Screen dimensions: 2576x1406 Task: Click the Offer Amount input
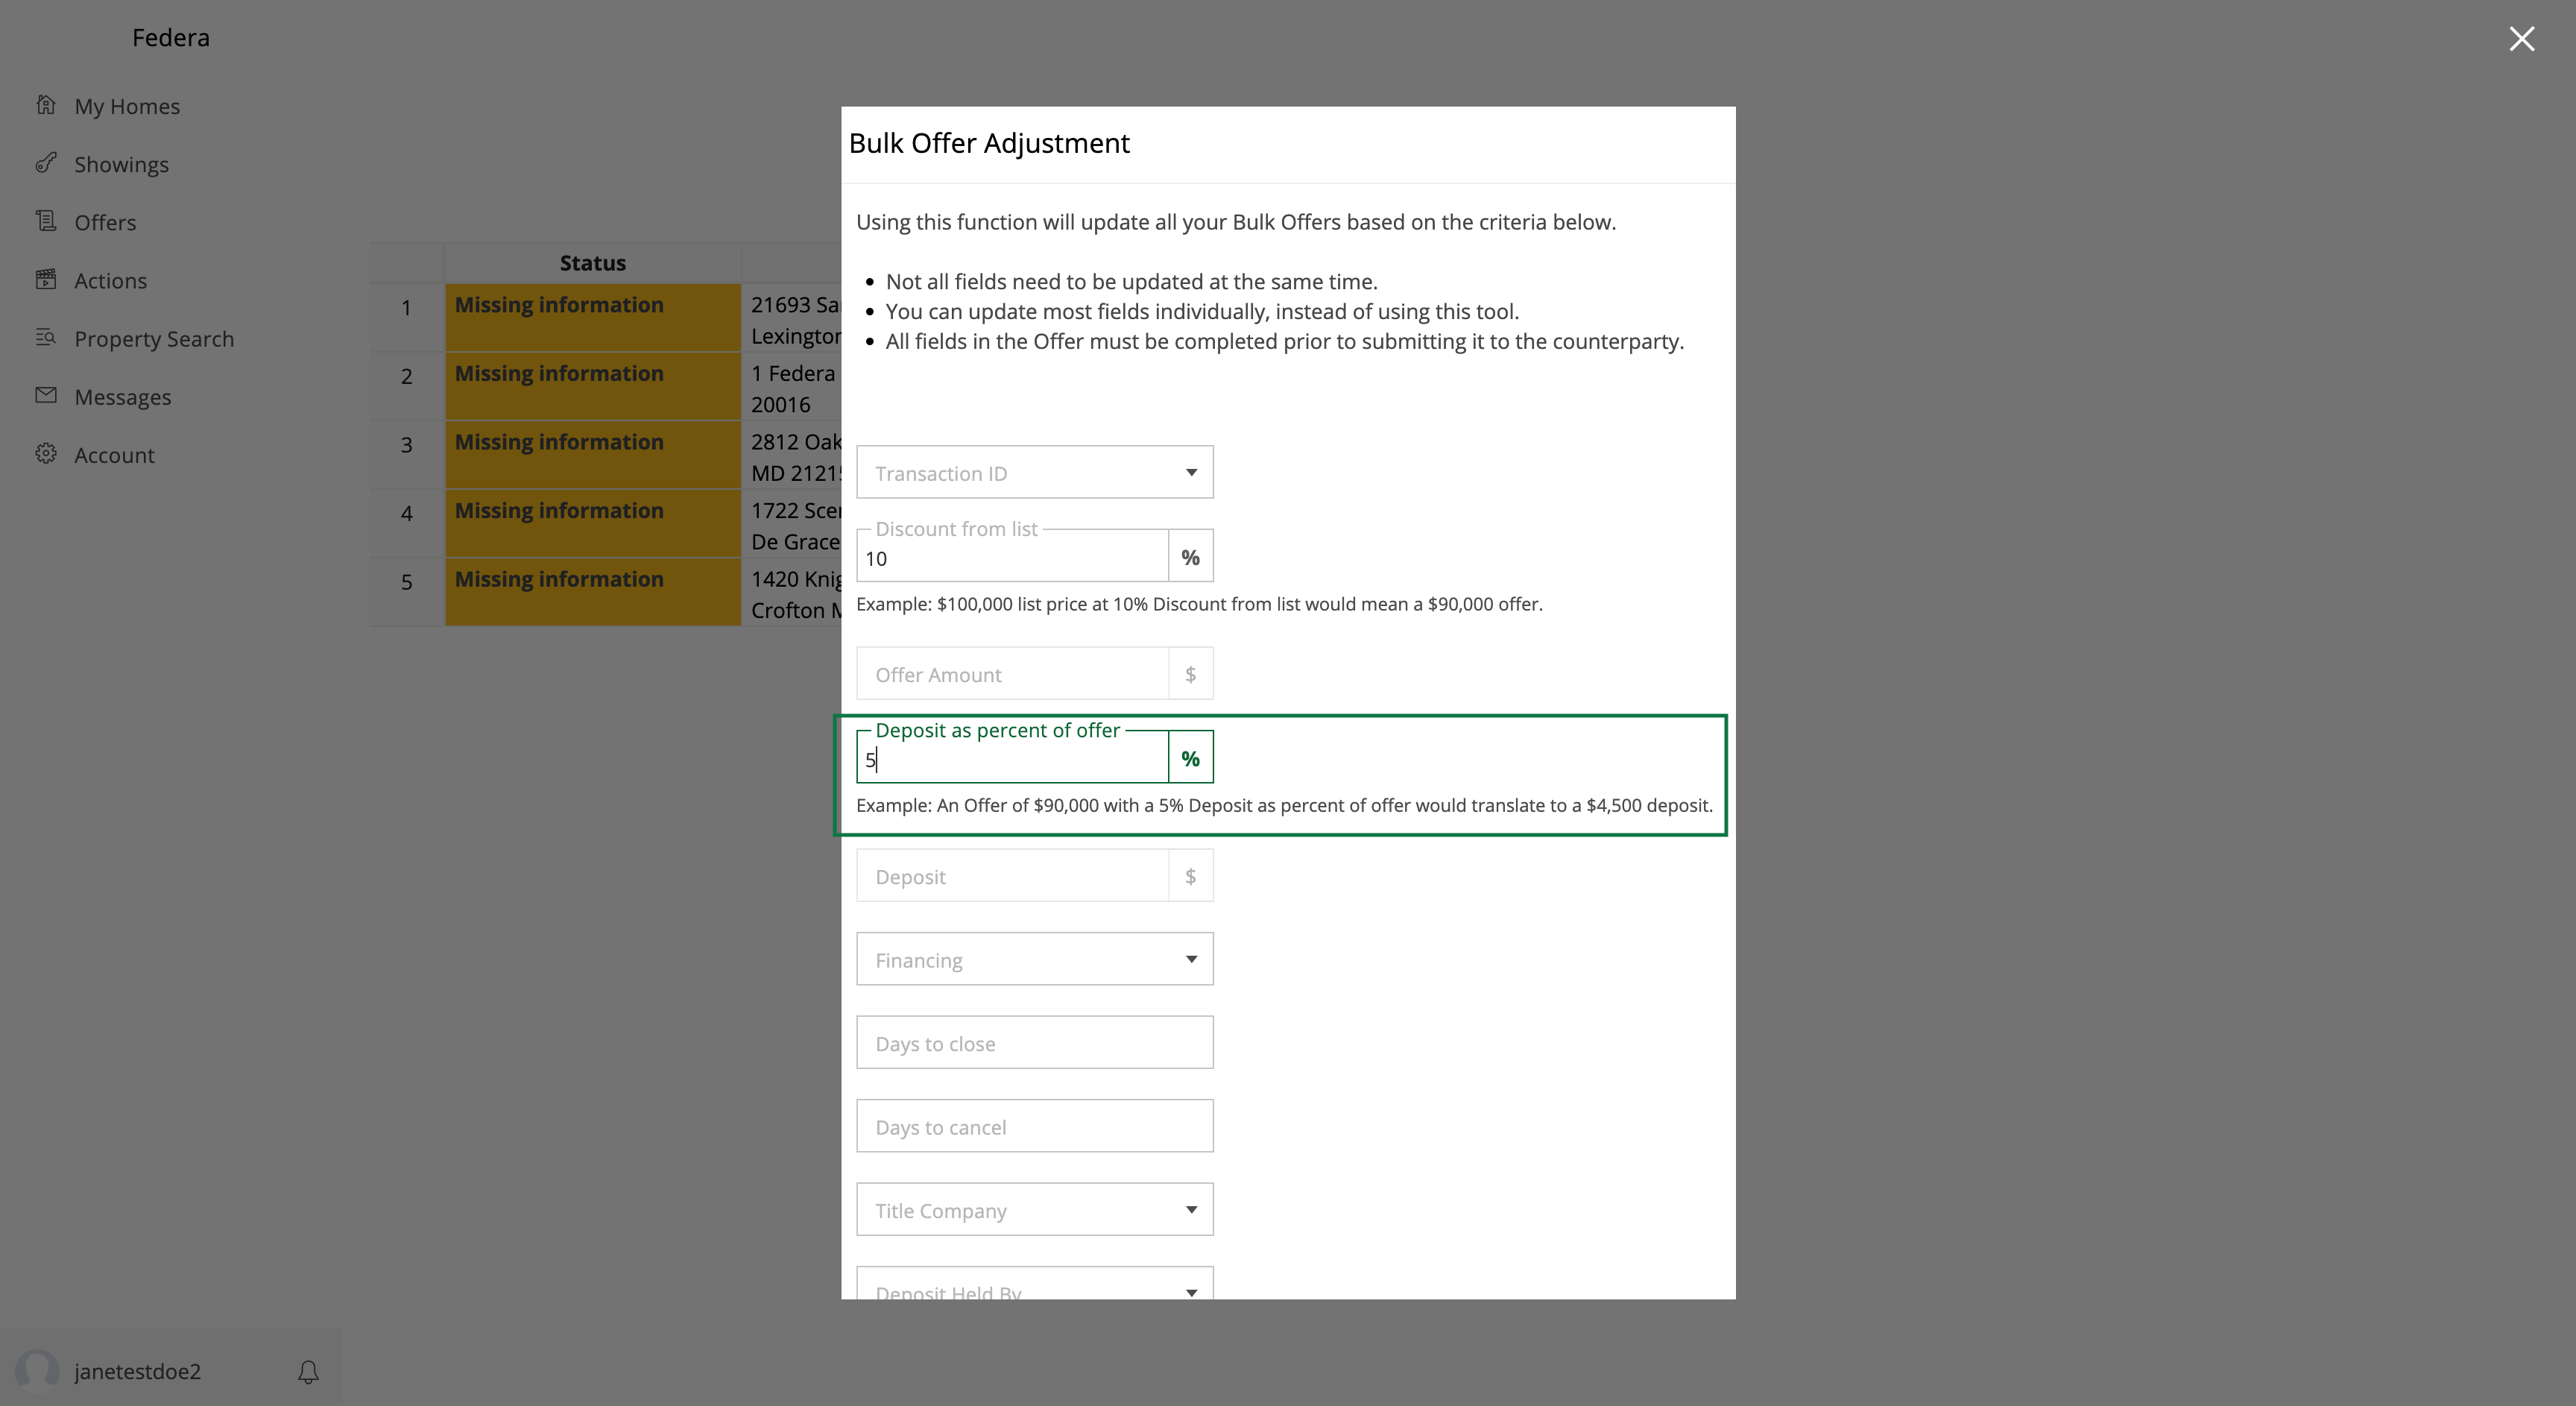(1012, 674)
